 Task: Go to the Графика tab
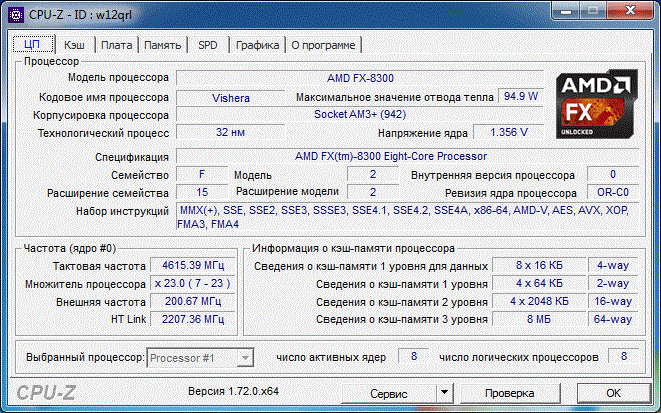pos(257,45)
